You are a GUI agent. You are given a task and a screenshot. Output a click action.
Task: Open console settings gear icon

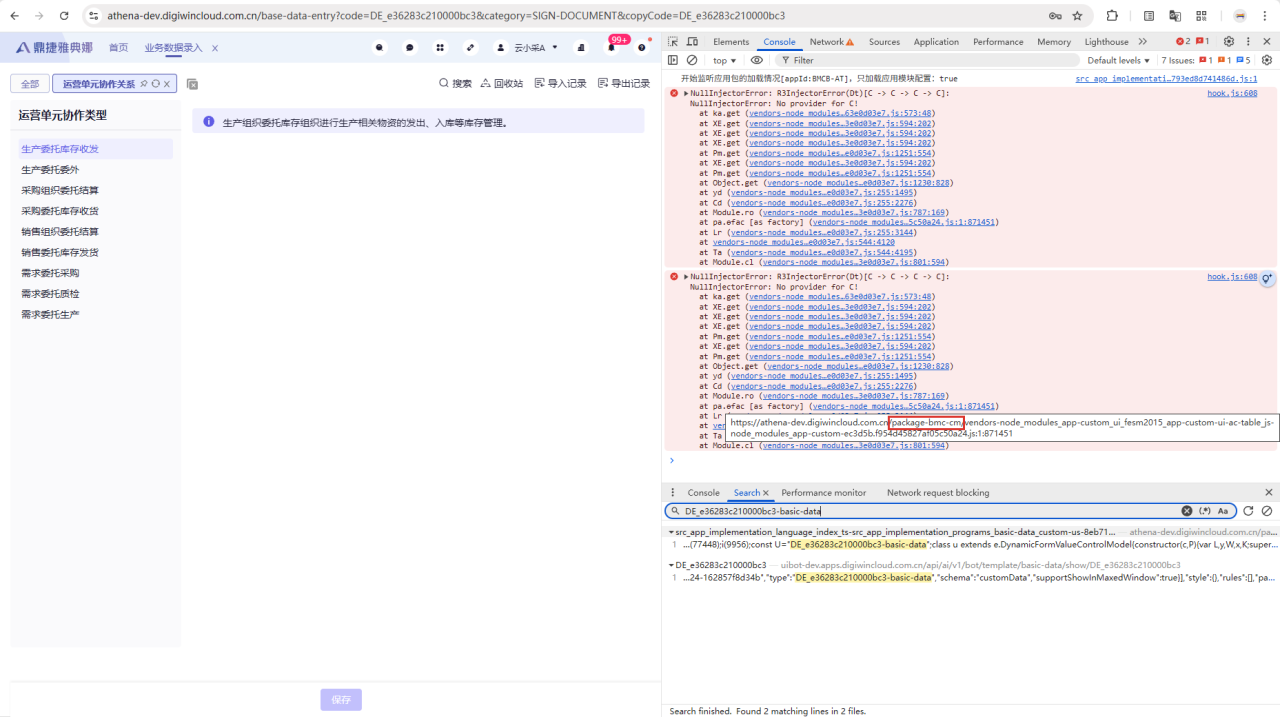point(1267,60)
